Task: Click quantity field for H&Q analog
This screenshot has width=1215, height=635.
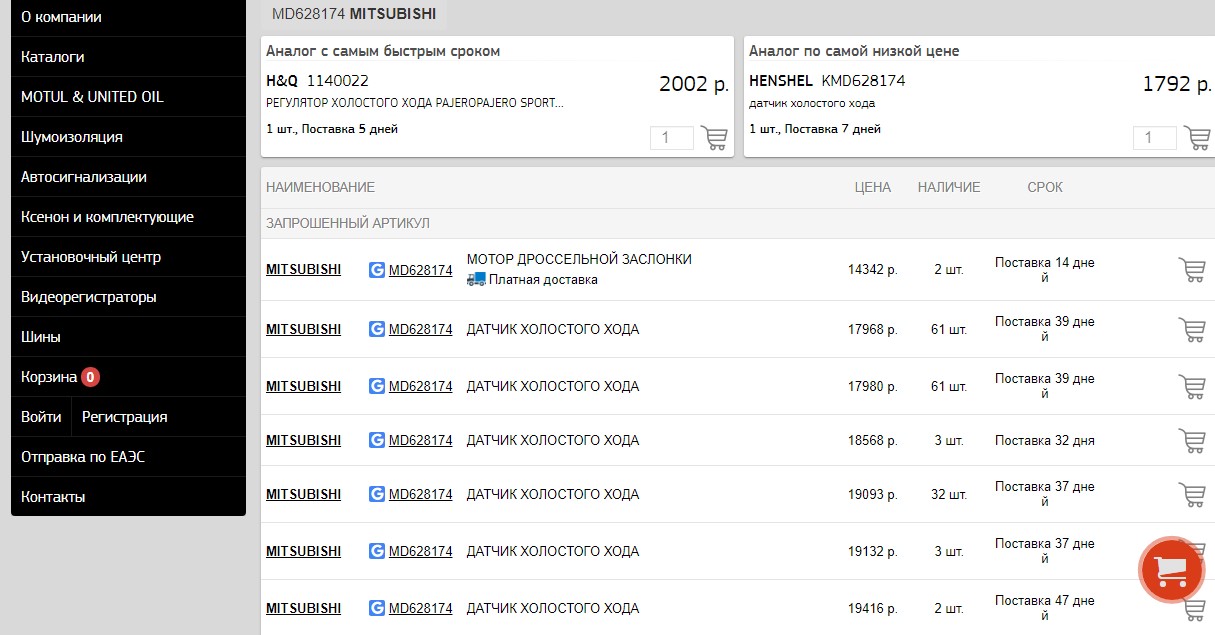Action: 672,138
